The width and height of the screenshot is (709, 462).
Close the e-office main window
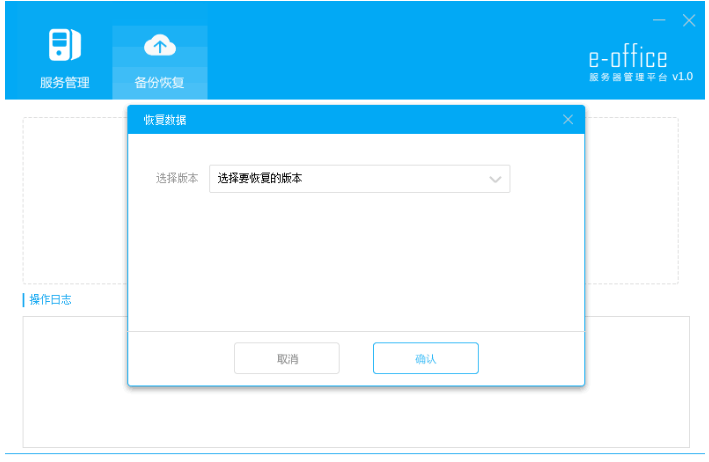point(689,20)
